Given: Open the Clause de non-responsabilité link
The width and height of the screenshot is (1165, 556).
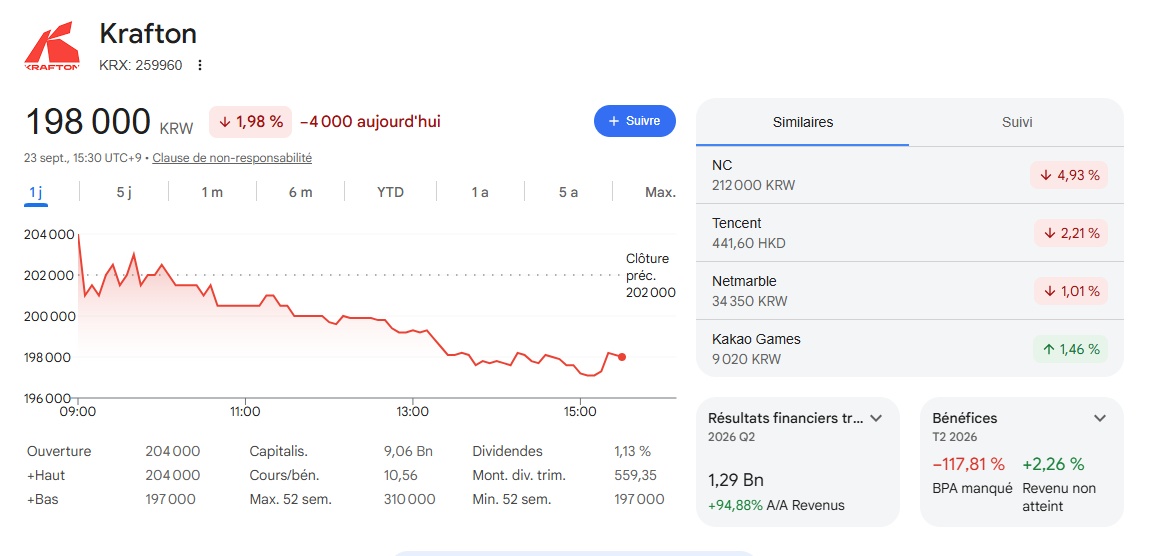Looking at the screenshot, I should click(x=232, y=158).
